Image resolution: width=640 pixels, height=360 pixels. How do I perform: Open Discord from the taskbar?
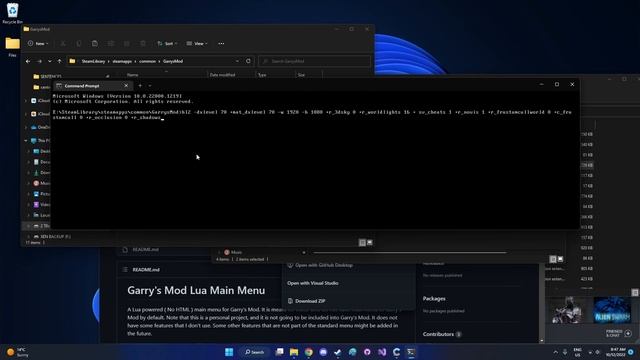323,352
